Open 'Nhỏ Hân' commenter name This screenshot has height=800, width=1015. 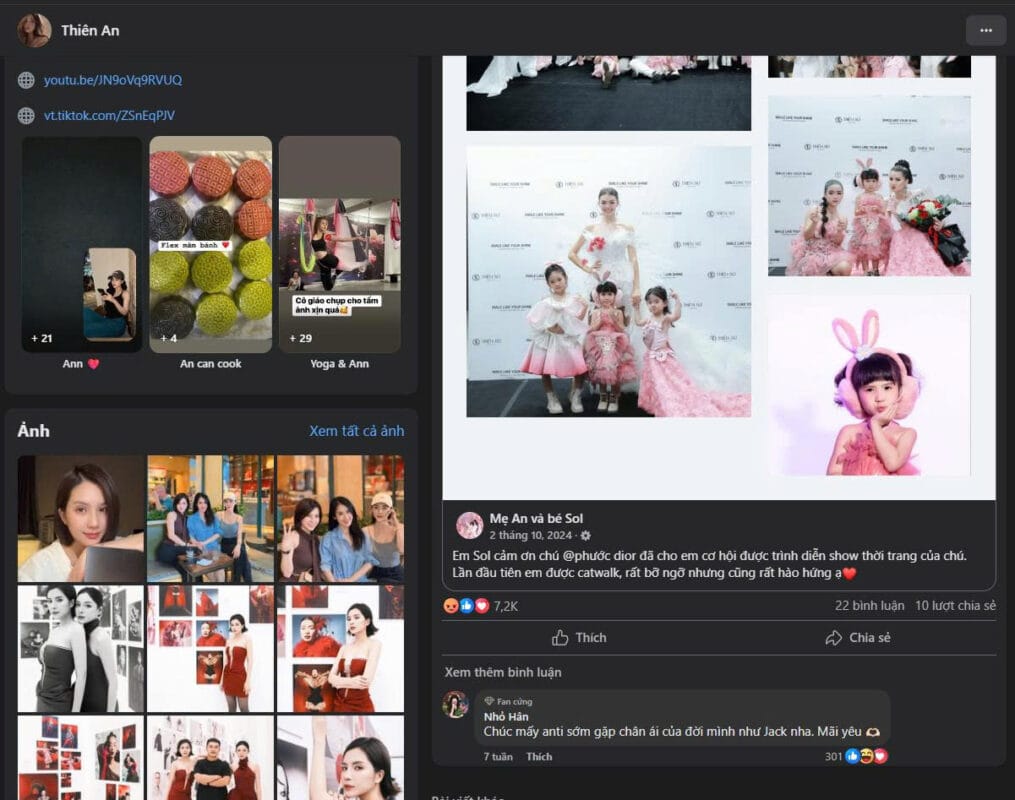point(506,717)
